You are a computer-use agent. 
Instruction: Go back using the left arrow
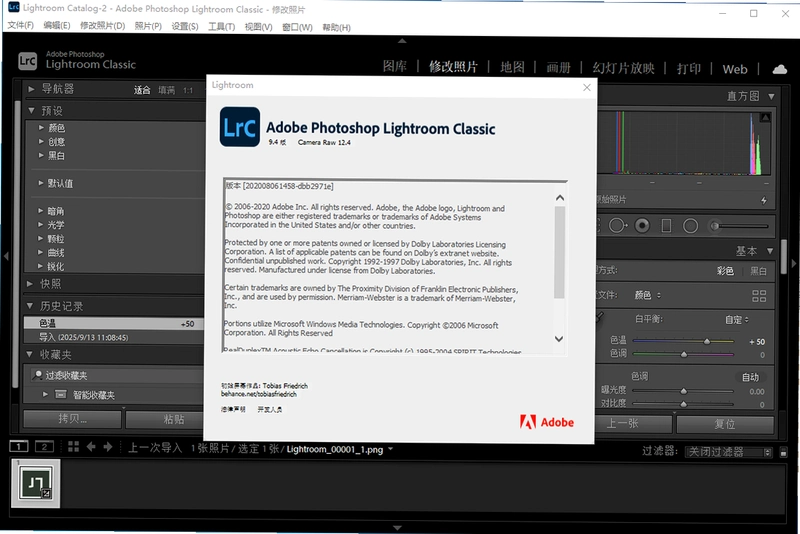91,447
